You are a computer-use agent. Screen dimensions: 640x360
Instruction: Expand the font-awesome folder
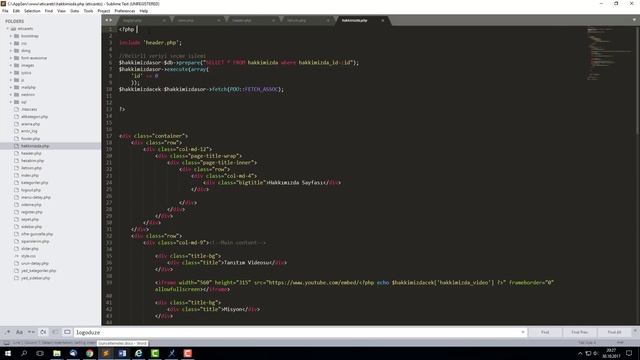coord(11,58)
